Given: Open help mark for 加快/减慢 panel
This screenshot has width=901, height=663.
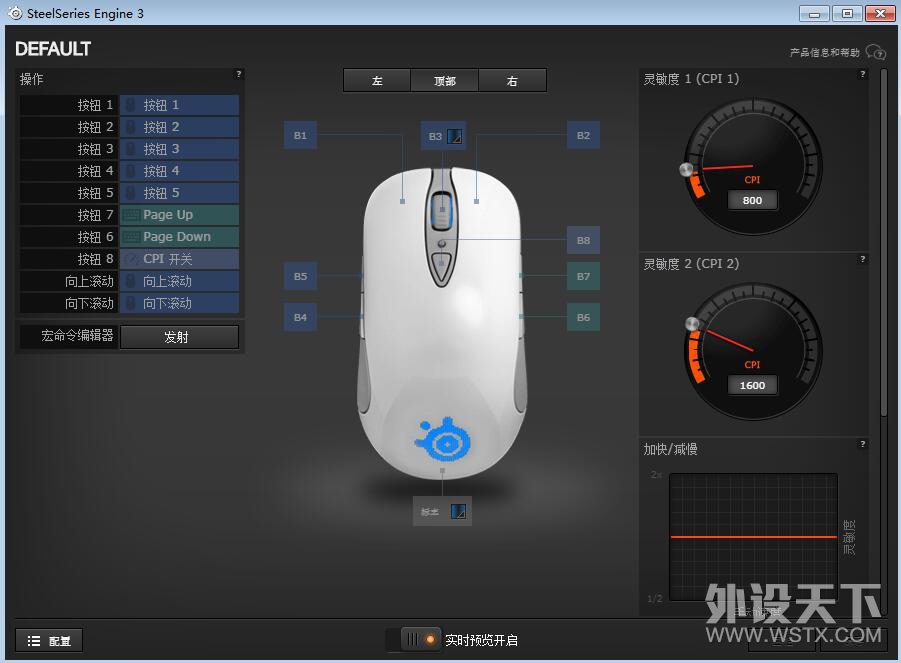Looking at the screenshot, I should pos(862,444).
